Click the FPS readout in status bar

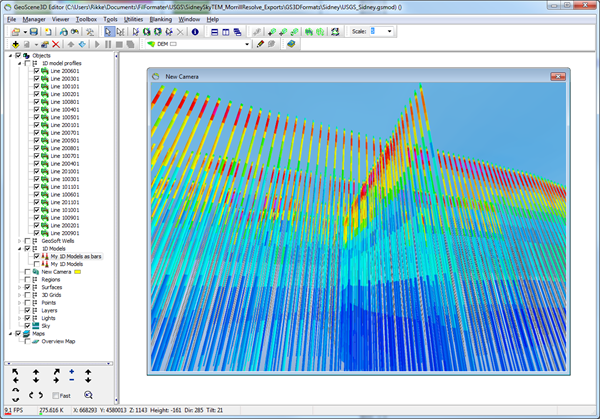click(14, 410)
